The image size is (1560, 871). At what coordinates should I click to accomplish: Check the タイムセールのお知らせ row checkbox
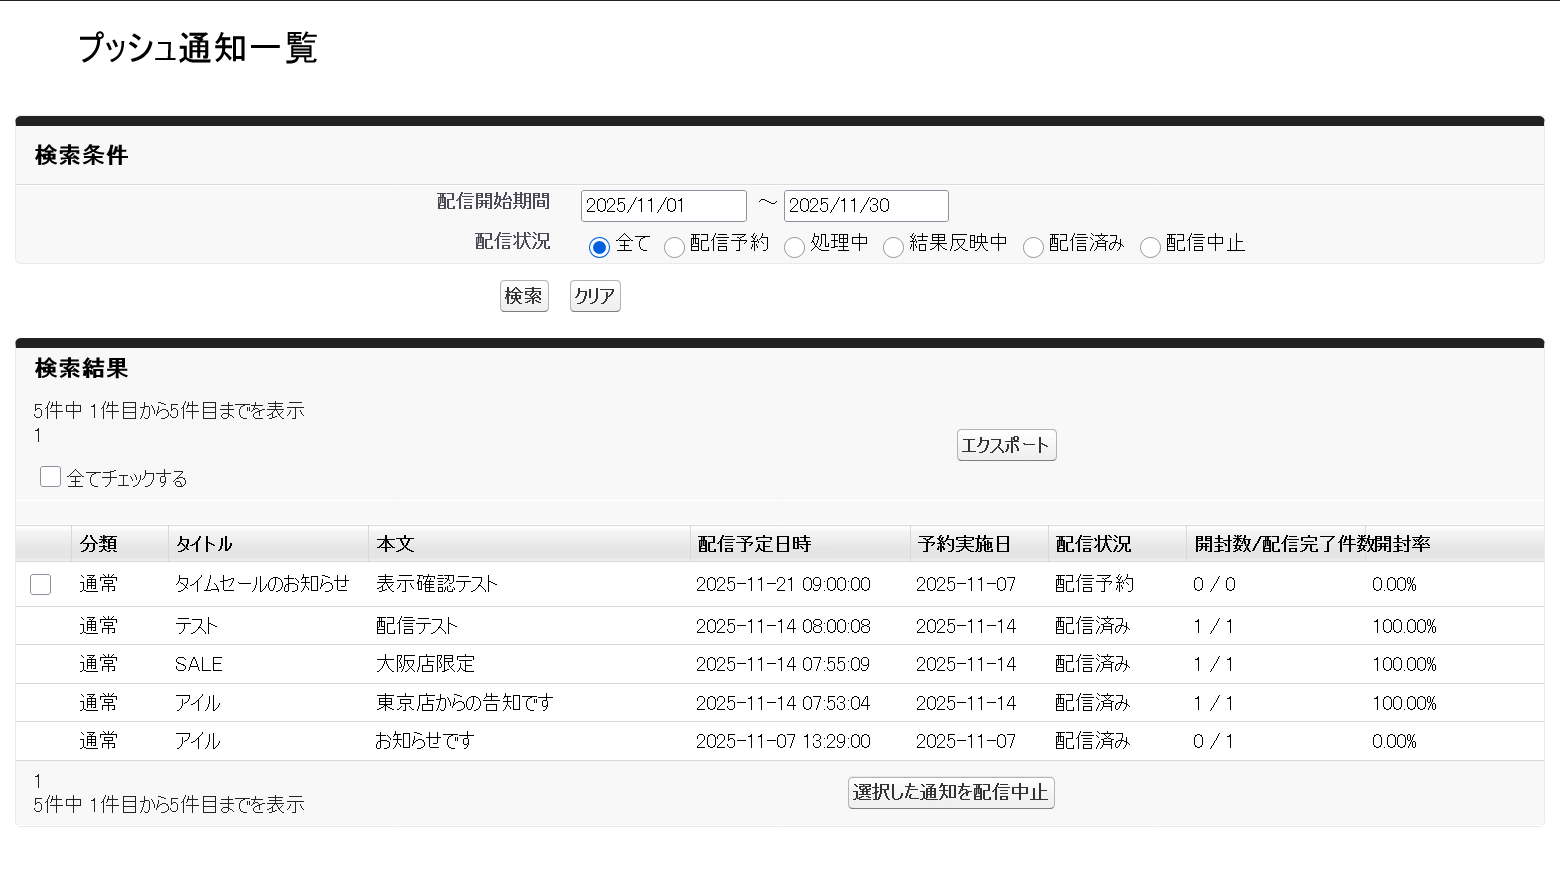coord(40,584)
